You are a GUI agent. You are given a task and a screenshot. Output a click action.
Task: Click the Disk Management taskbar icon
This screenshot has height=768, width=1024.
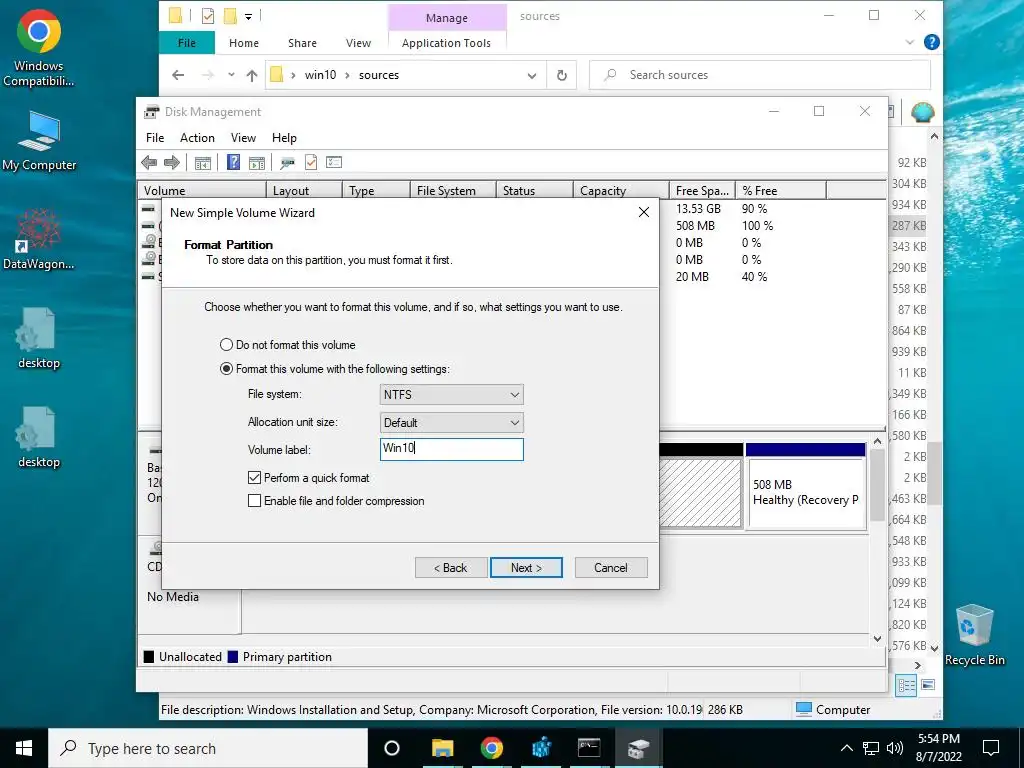638,748
